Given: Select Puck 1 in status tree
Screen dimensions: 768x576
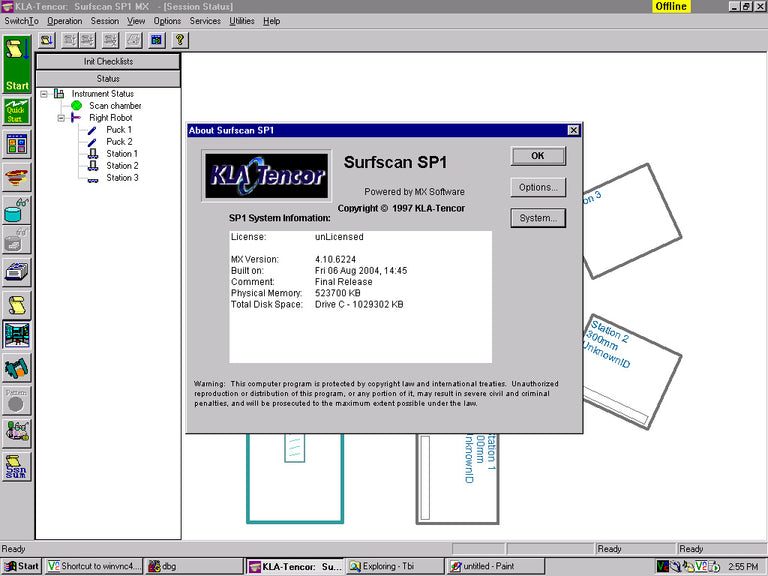Looking at the screenshot, I should 119,130.
